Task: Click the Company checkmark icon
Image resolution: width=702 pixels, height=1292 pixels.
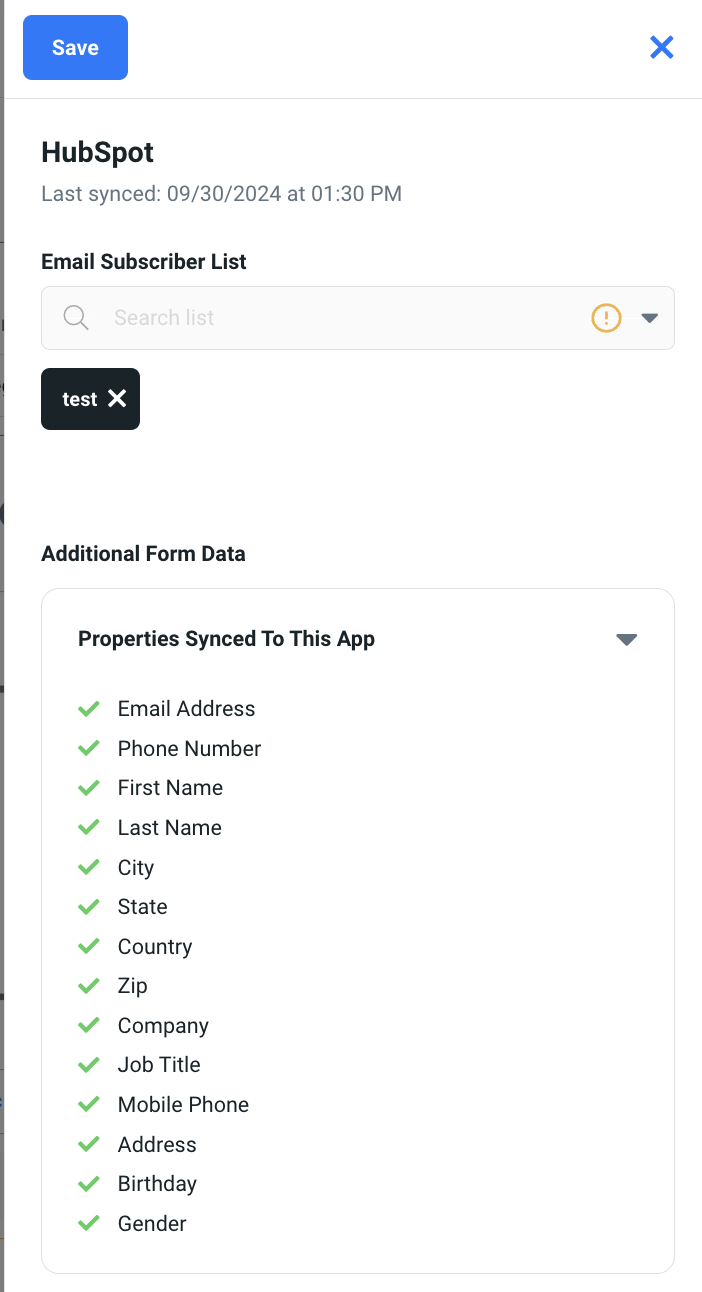Action: (89, 1025)
